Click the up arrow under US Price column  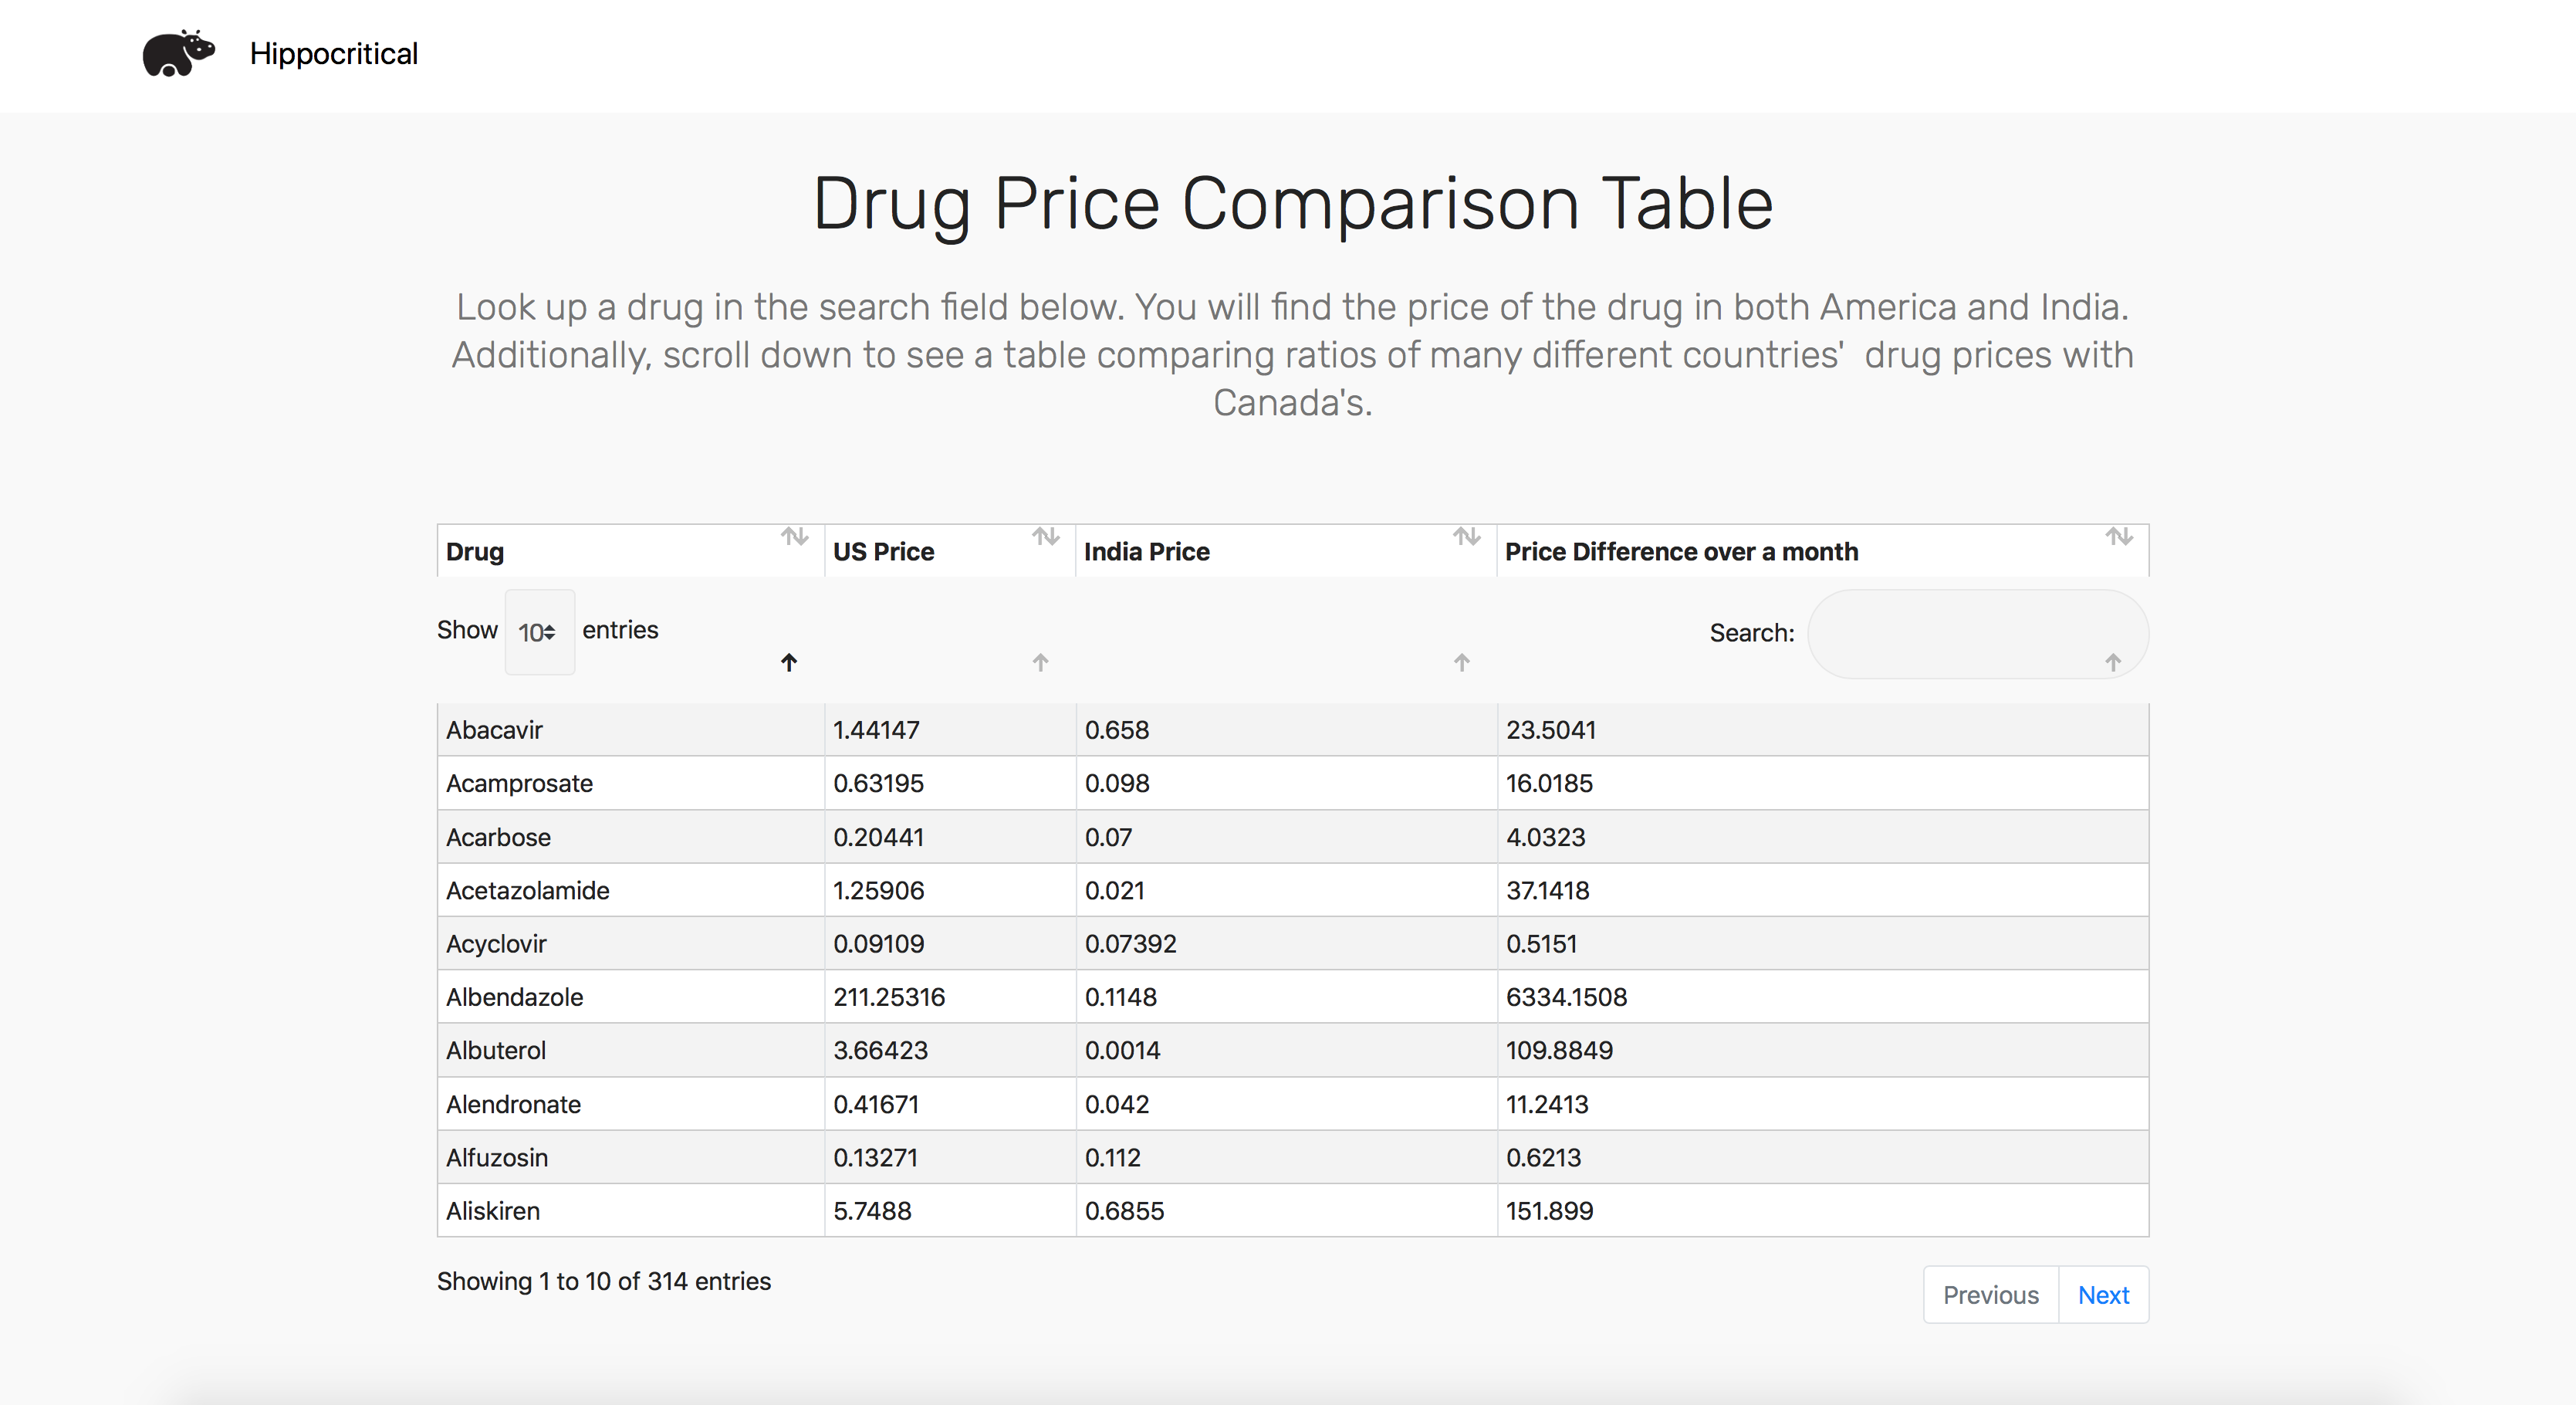click(1040, 662)
